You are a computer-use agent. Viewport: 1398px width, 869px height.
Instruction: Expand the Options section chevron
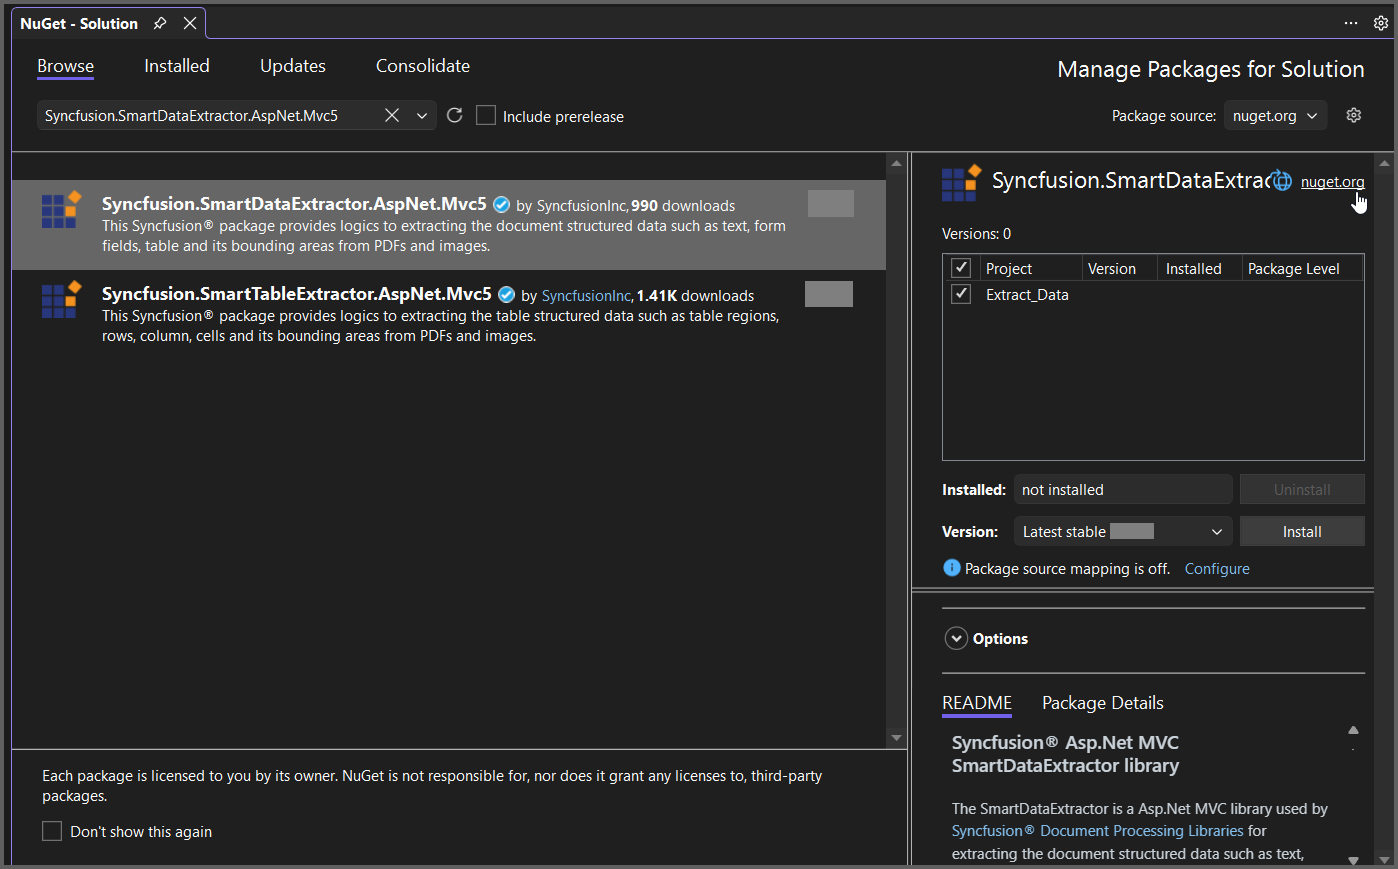pyautogui.click(x=957, y=638)
